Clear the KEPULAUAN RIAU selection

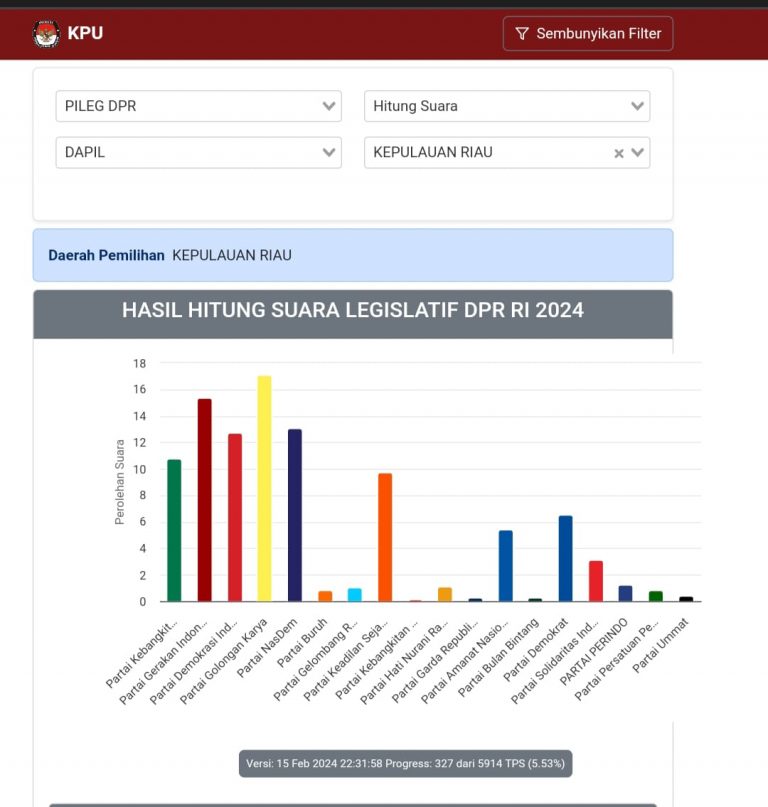click(619, 153)
